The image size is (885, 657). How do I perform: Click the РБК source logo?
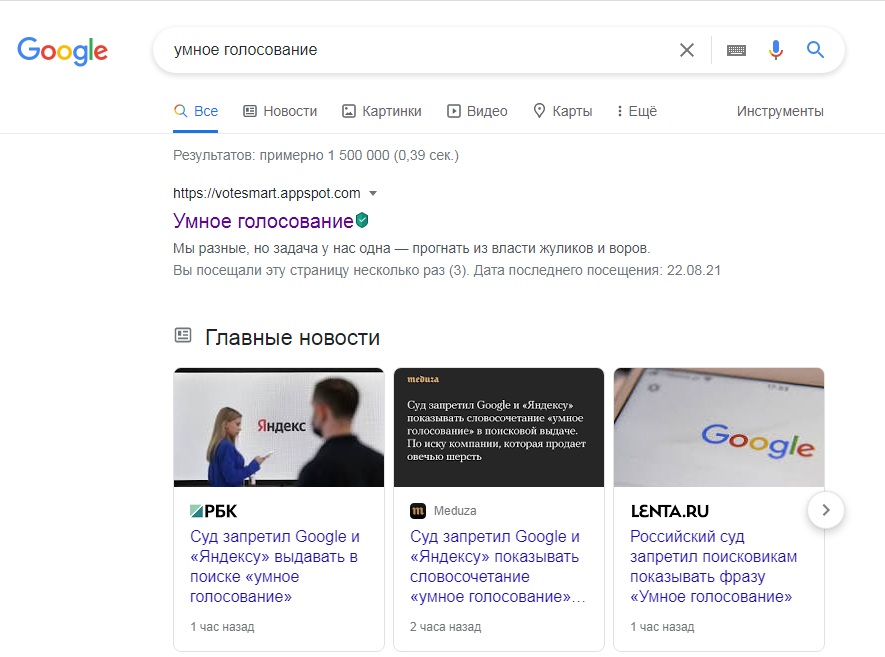(213, 511)
